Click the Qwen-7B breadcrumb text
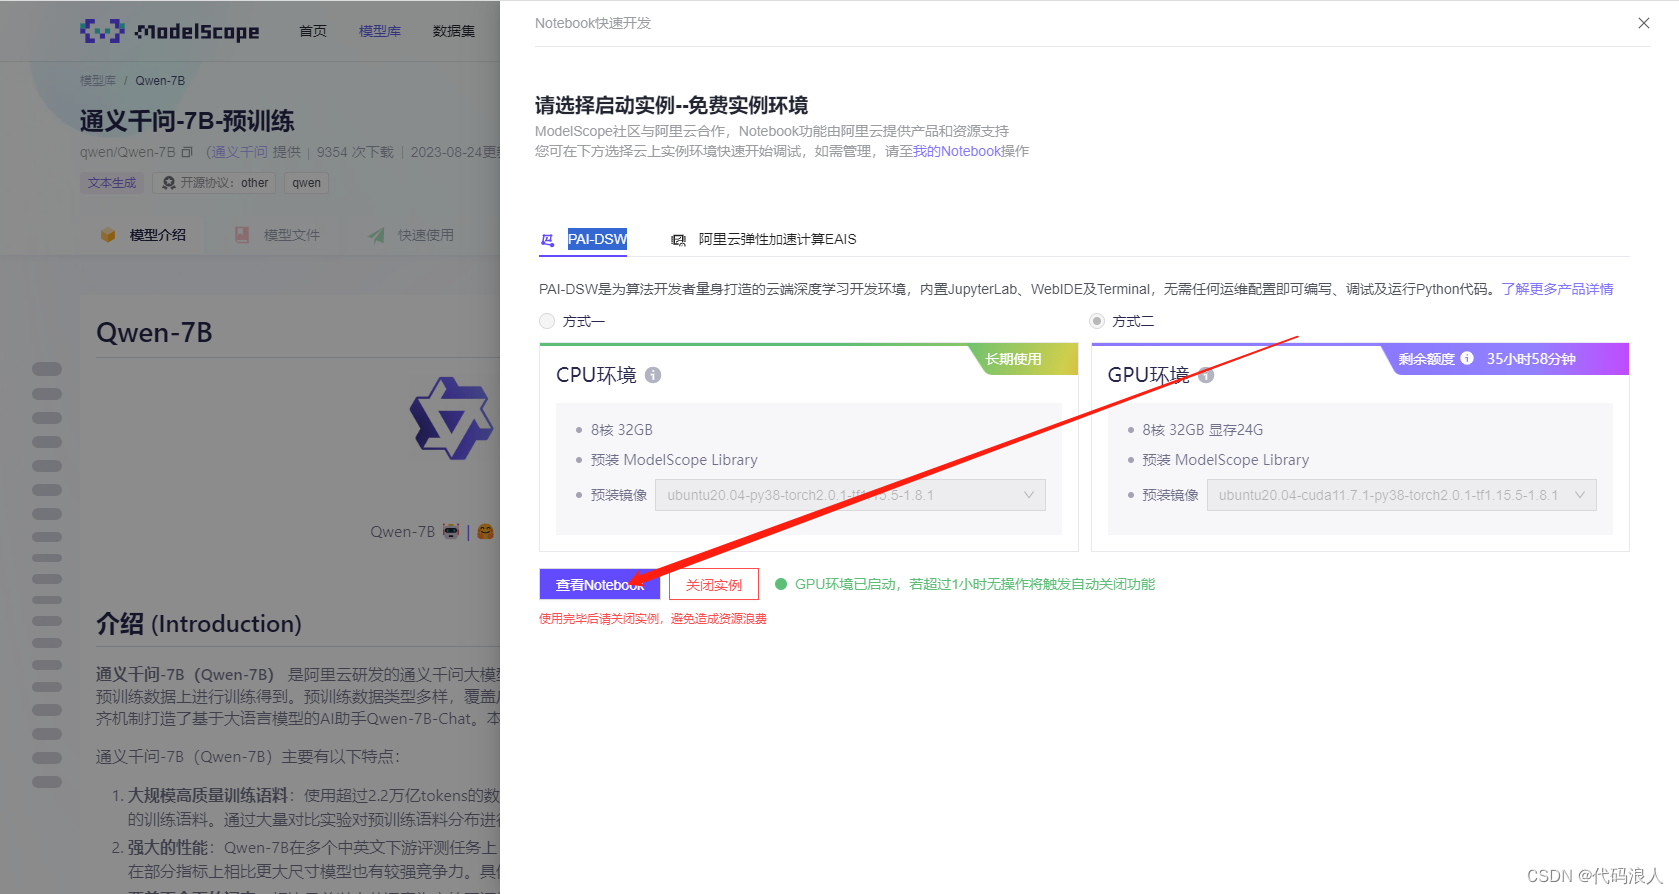Image resolution: width=1679 pixels, height=894 pixels. [x=160, y=81]
